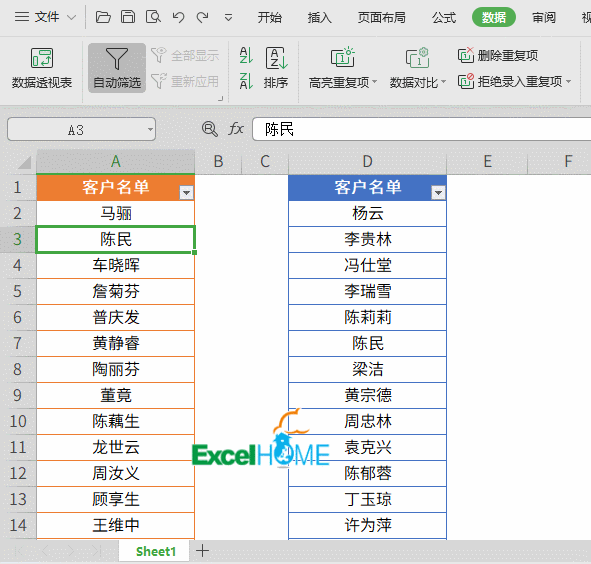591x564 pixels.
Task: Click the formula bar containing 陈民
Action: coord(421,129)
